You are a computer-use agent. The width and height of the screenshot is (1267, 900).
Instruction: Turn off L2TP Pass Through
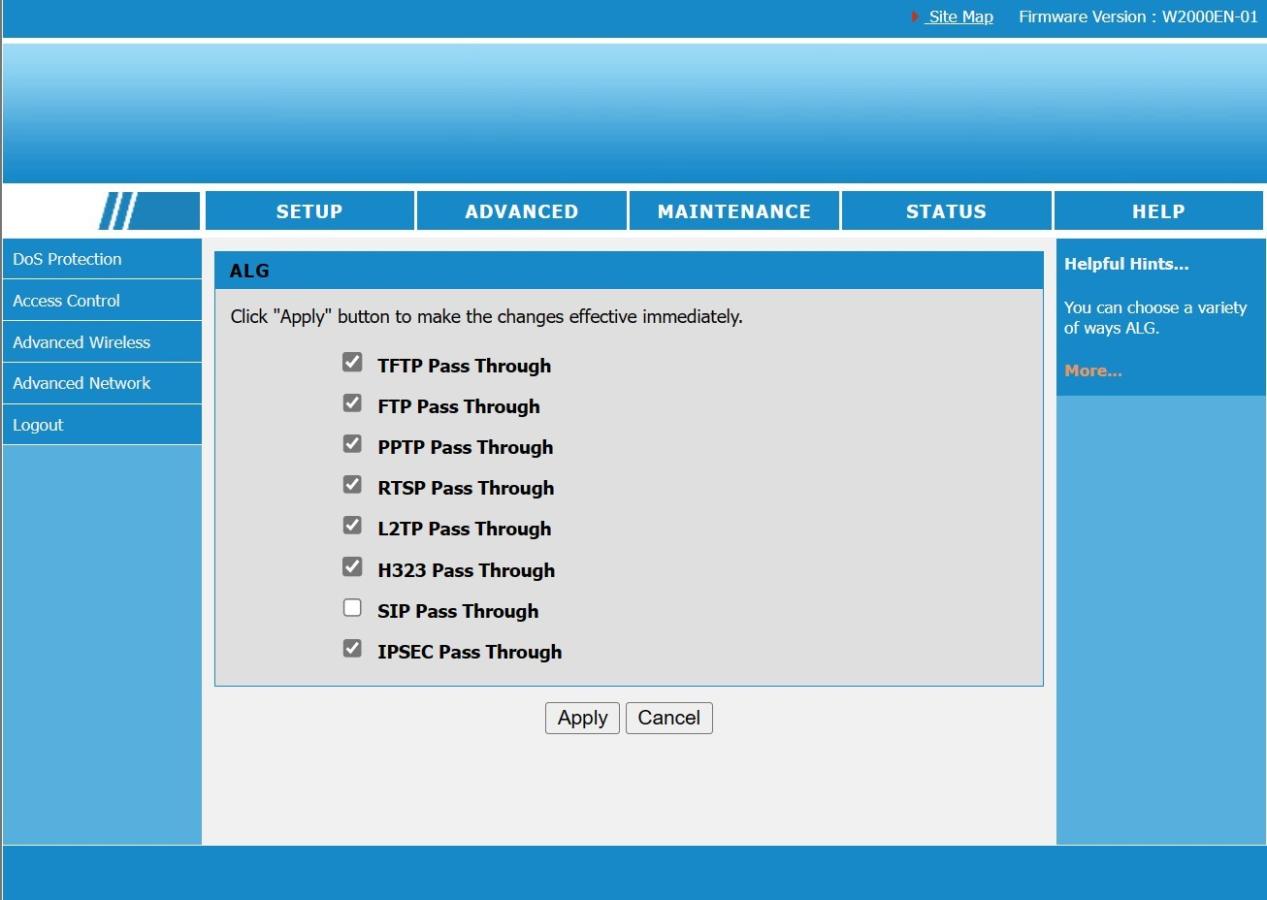tap(352, 526)
